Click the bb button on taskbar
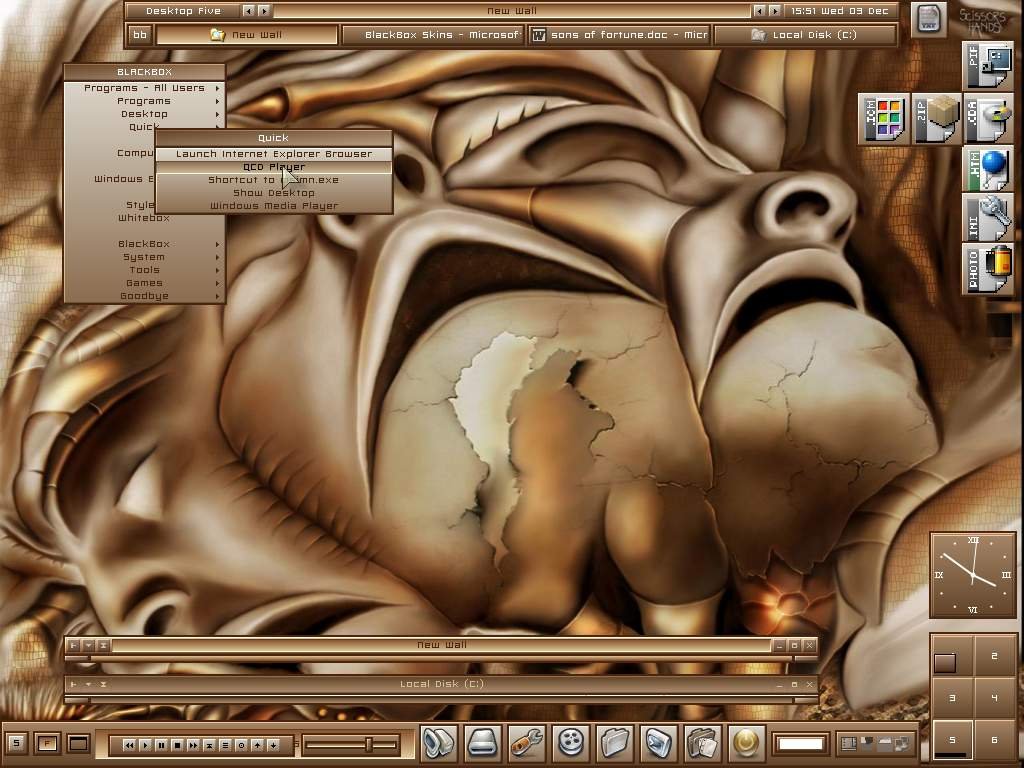1024x768 pixels. 140,35
